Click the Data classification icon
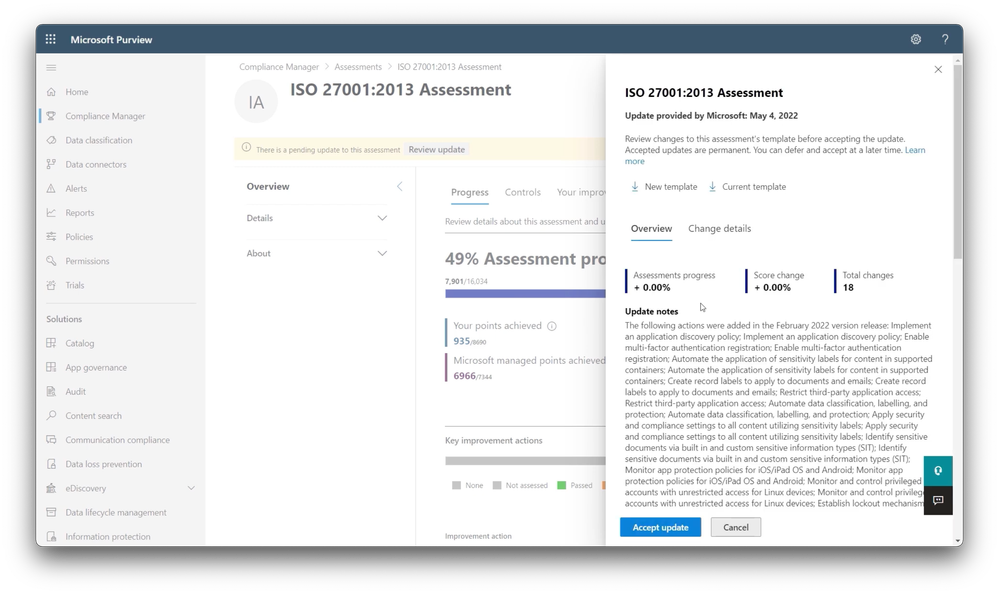Screen dimensions: 999x594 click(51, 140)
